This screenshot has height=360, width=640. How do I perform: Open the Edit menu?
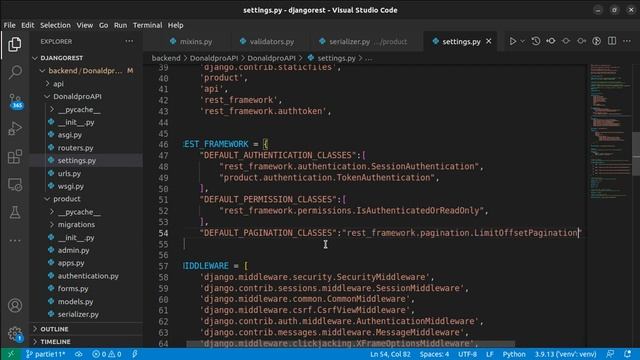(x=27, y=25)
